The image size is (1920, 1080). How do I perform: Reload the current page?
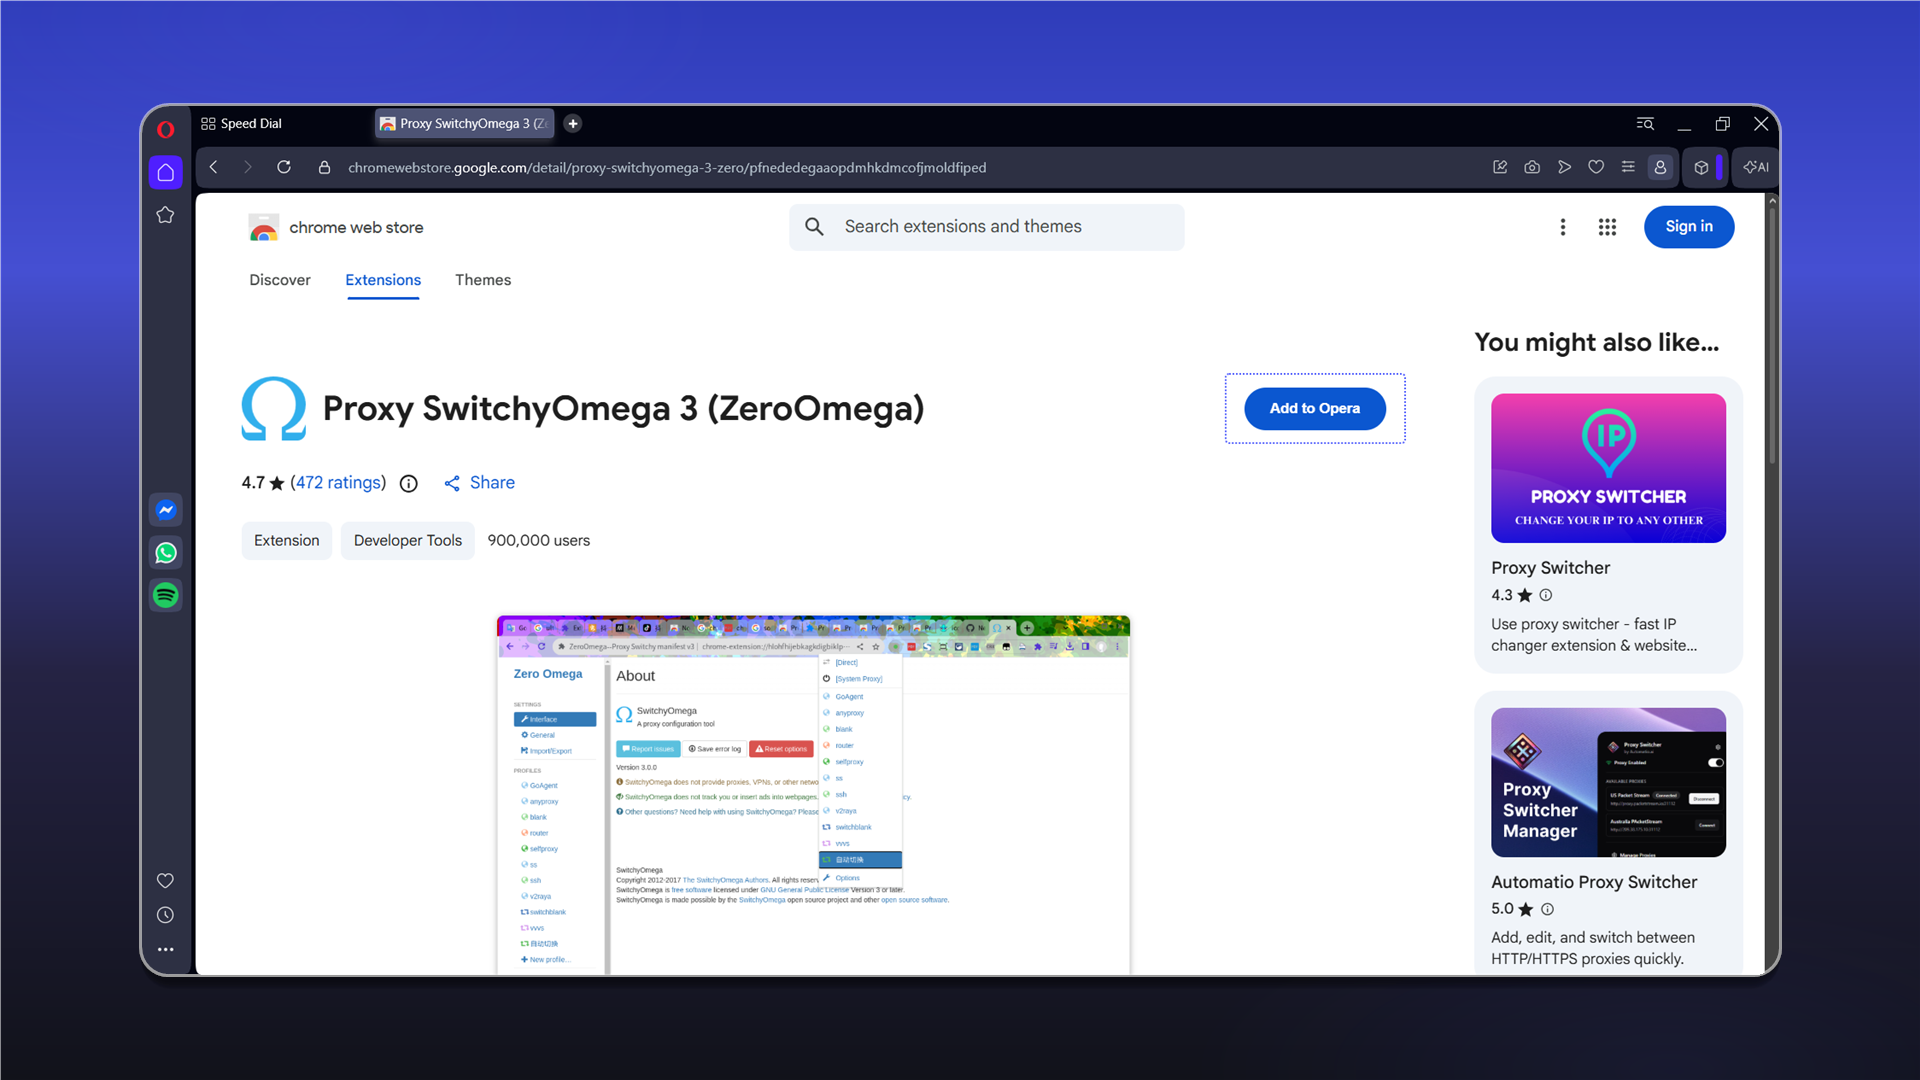tap(284, 168)
